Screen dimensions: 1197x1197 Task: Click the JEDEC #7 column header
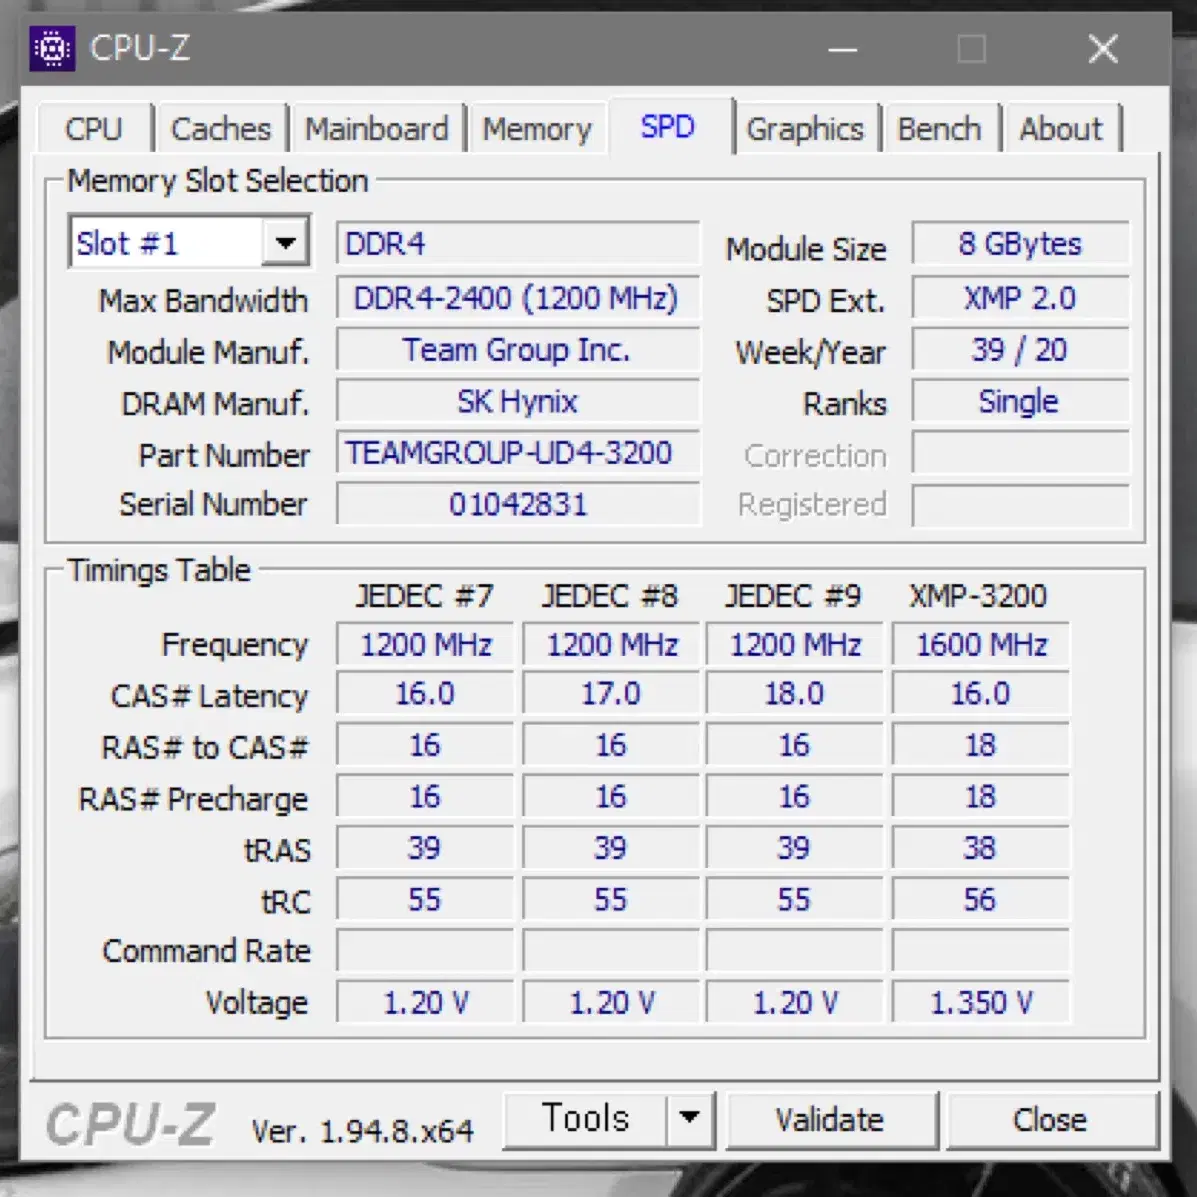424,595
